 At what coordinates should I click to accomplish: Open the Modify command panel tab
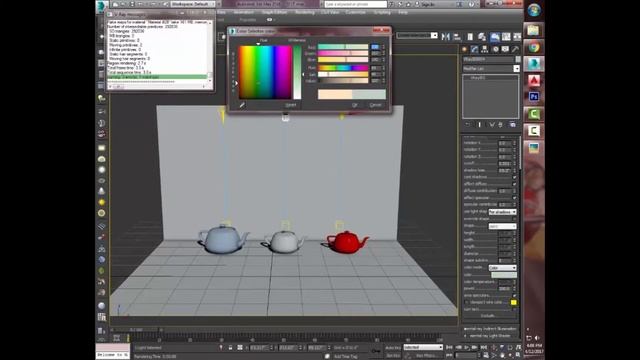pos(474,49)
